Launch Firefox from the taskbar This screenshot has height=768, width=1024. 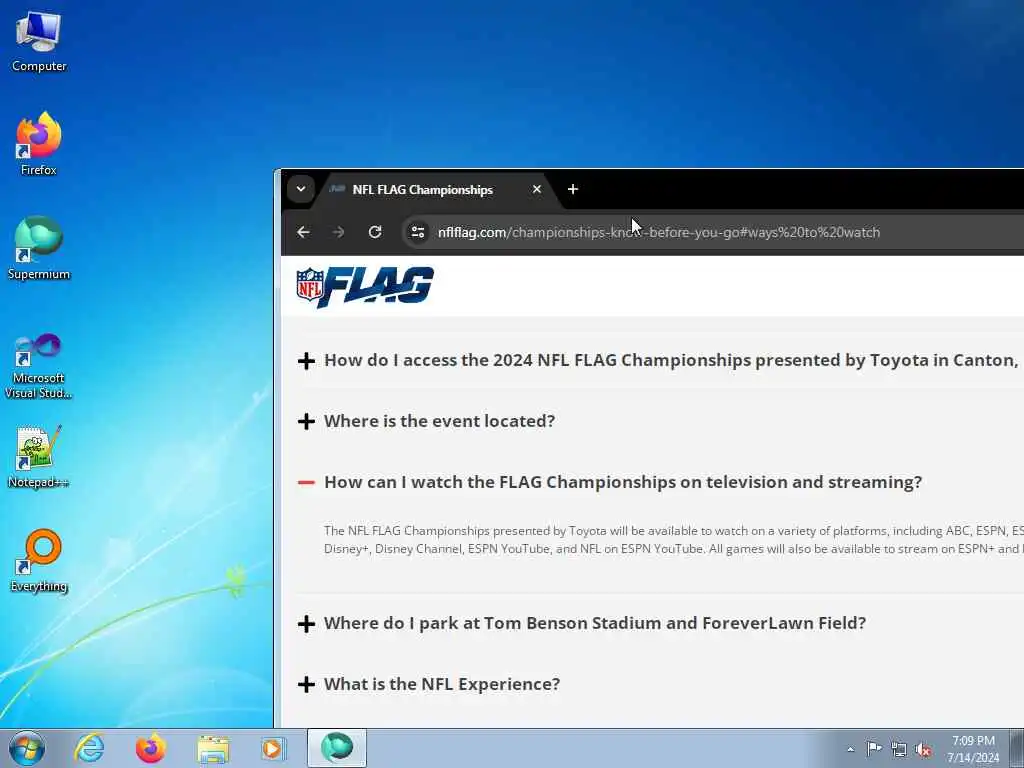(x=151, y=748)
